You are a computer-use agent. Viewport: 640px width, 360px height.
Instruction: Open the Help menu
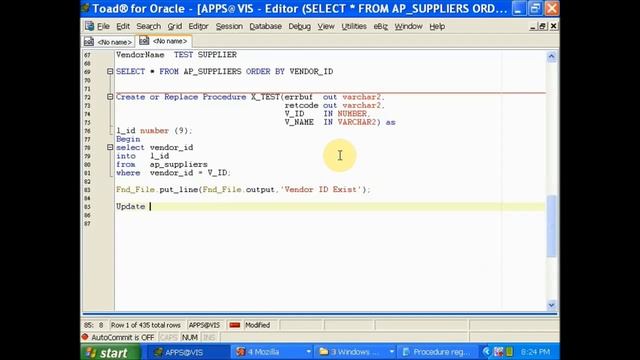tap(437, 26)
